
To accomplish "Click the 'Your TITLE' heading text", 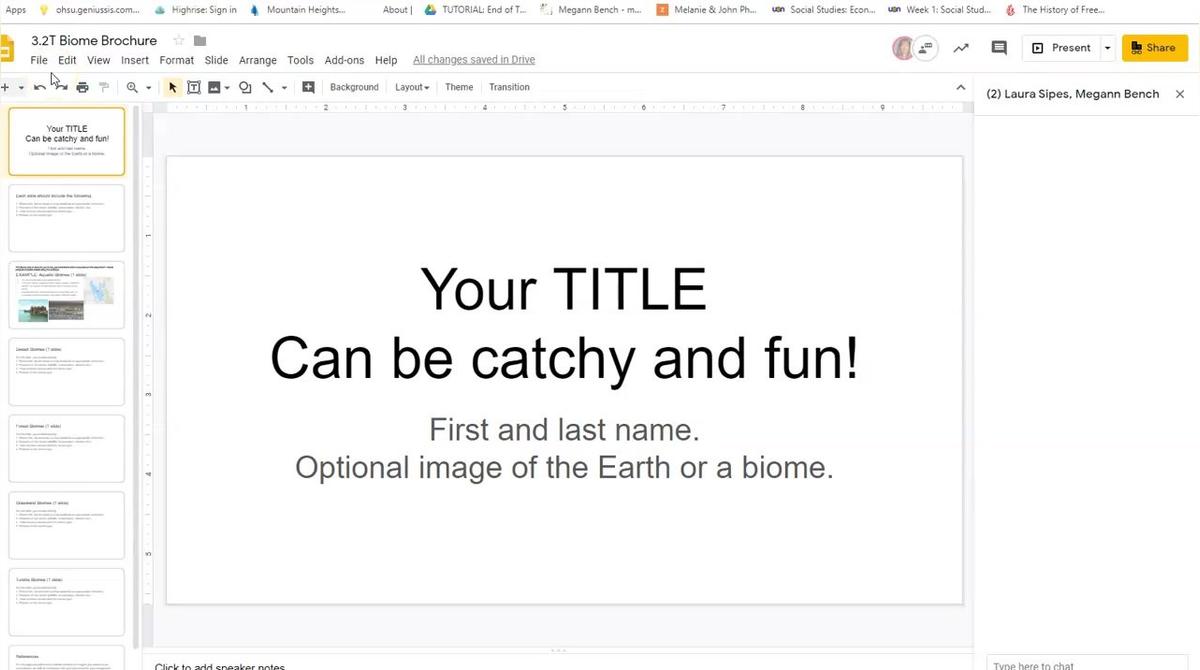I will click(564, 290).
